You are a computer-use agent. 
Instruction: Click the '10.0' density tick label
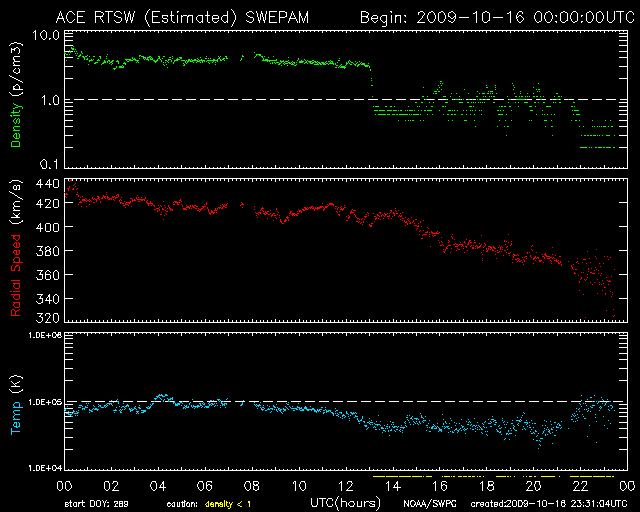pyautogui.click(x=46, y=35)
